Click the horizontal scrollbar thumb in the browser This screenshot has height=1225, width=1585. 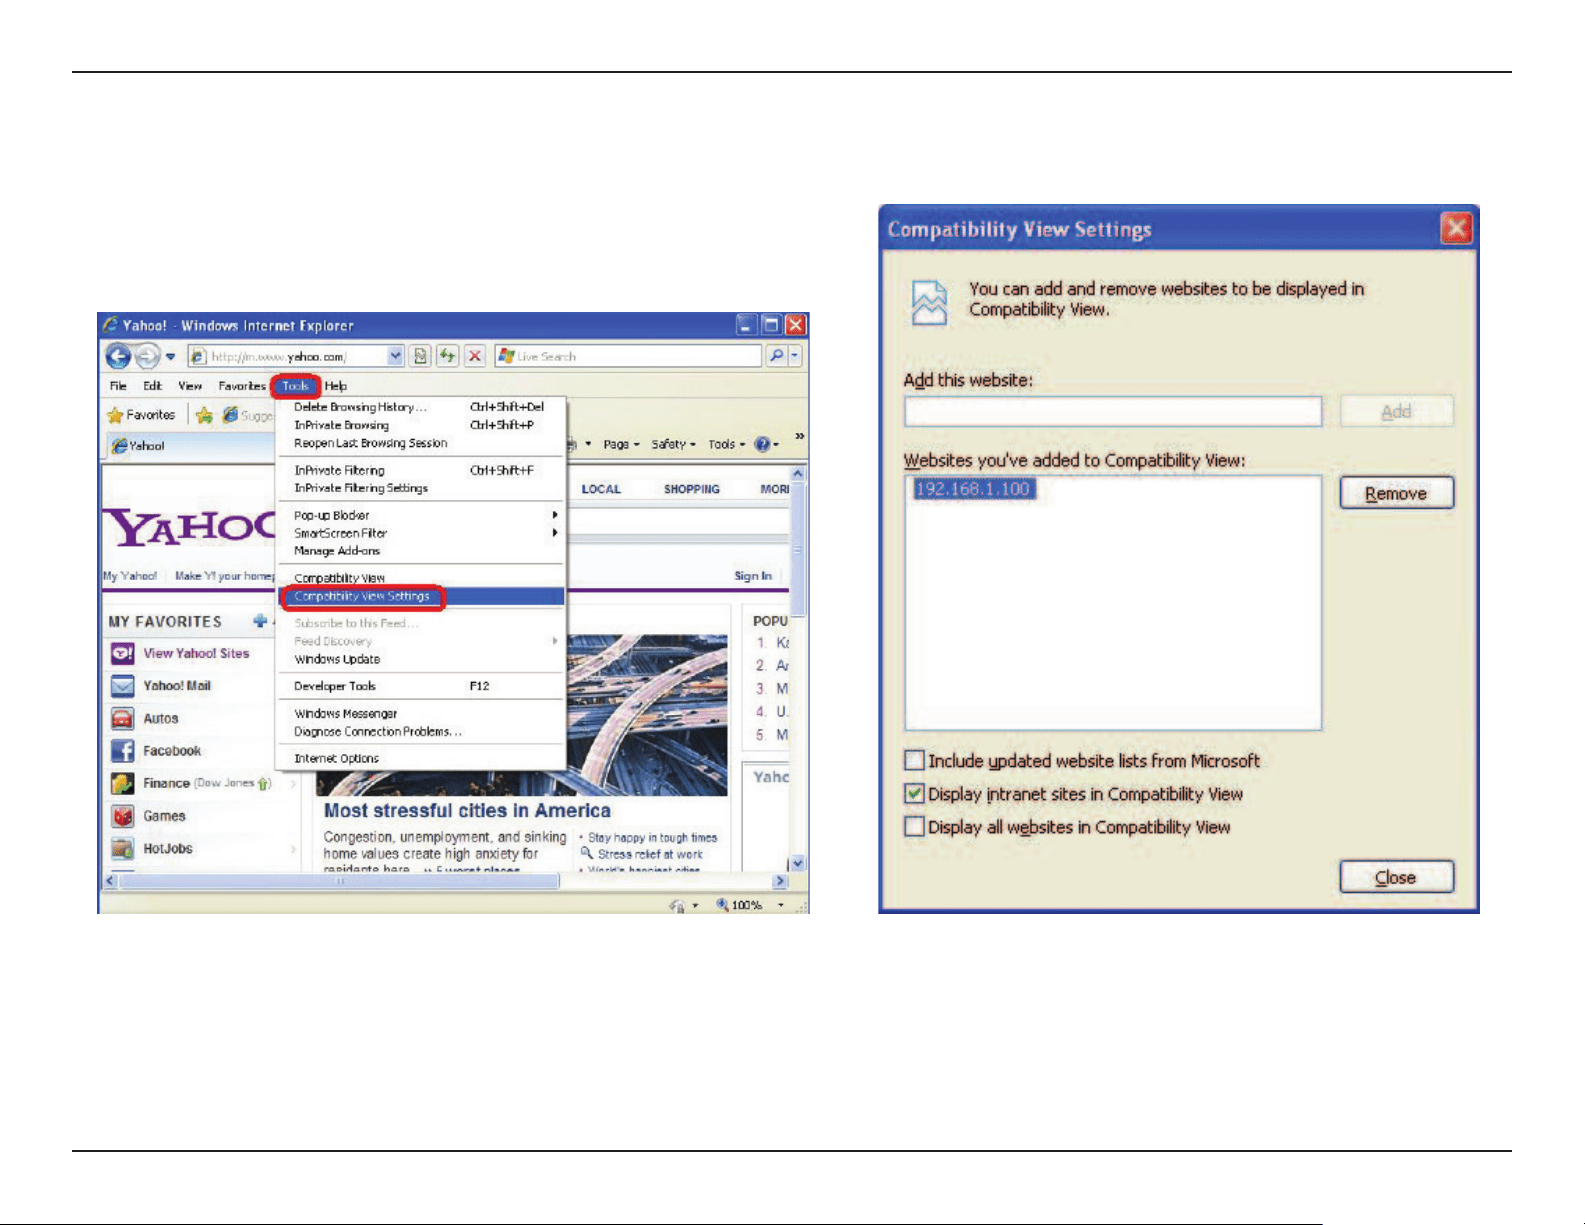point(341,882)
